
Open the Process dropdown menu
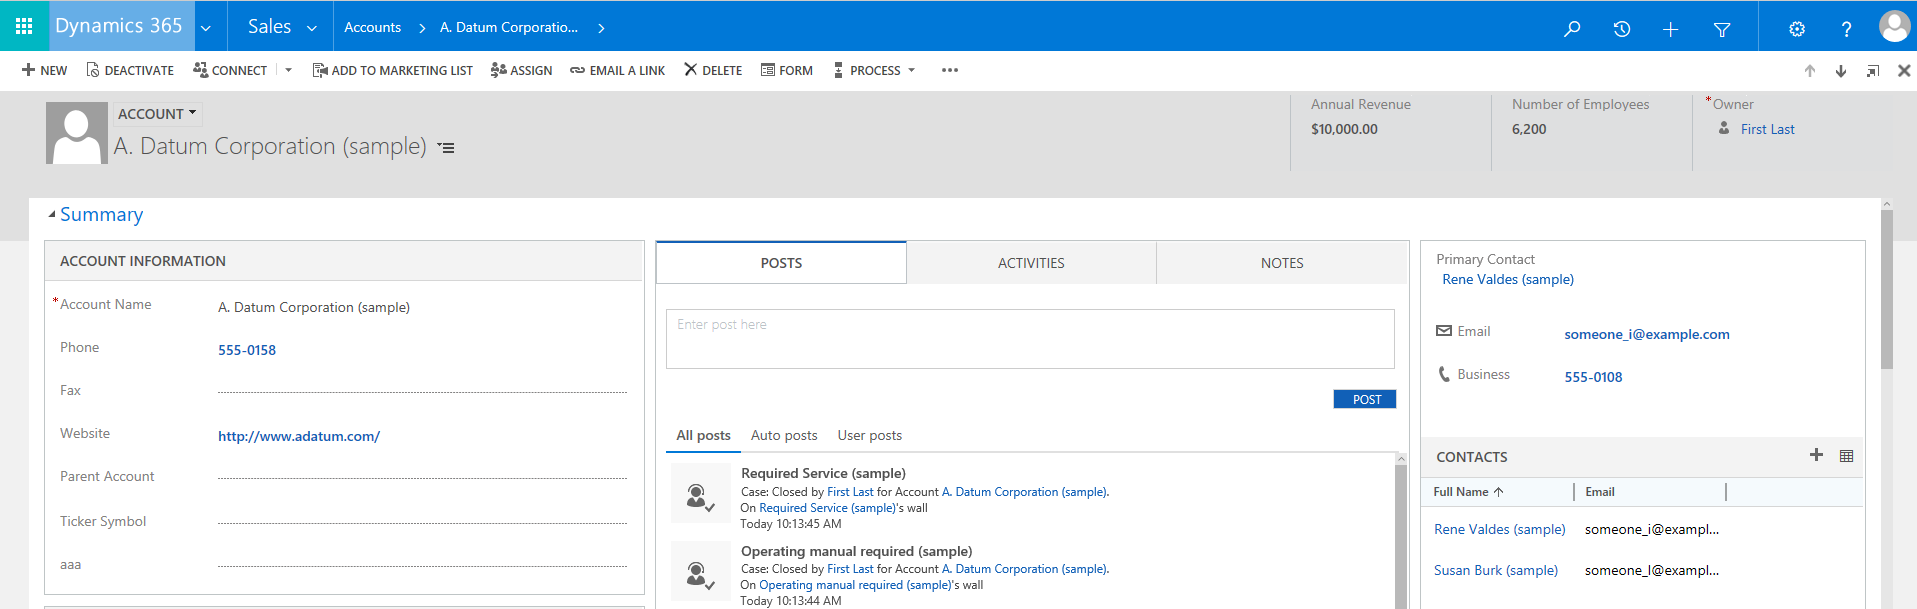pos(875,70)
